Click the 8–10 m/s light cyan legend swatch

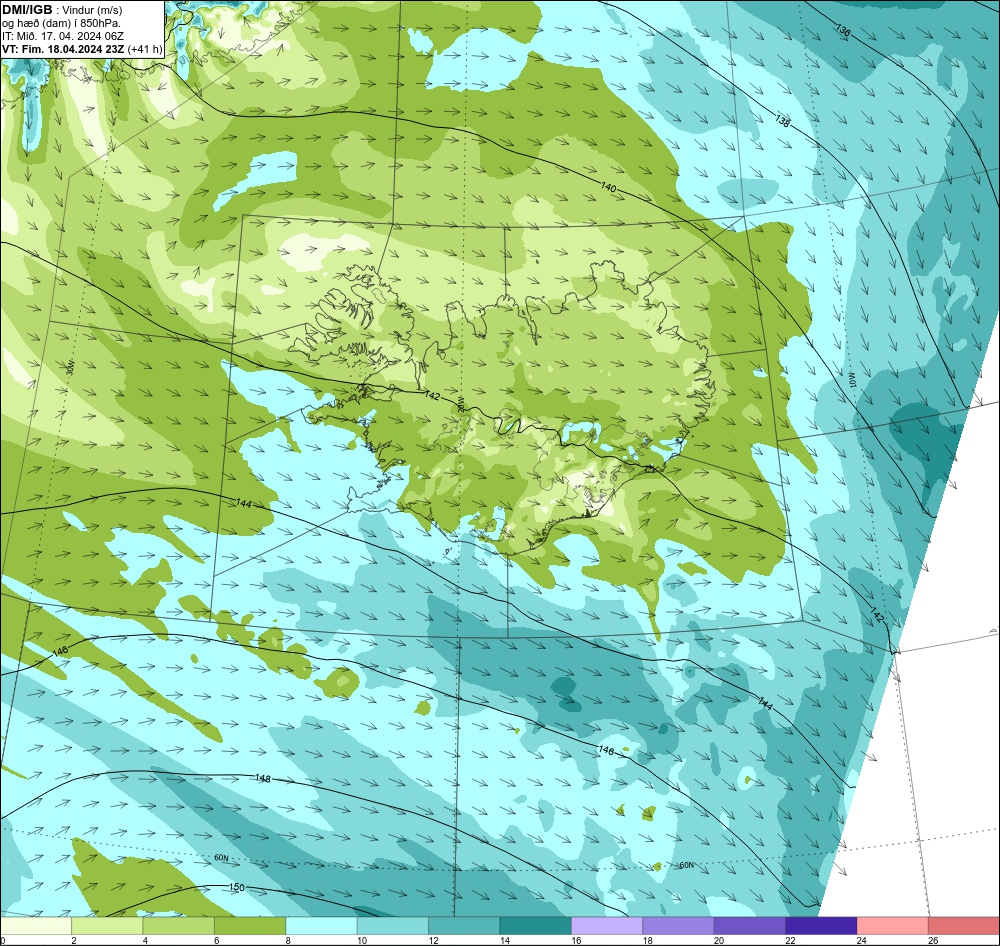(x=321, y=925)
